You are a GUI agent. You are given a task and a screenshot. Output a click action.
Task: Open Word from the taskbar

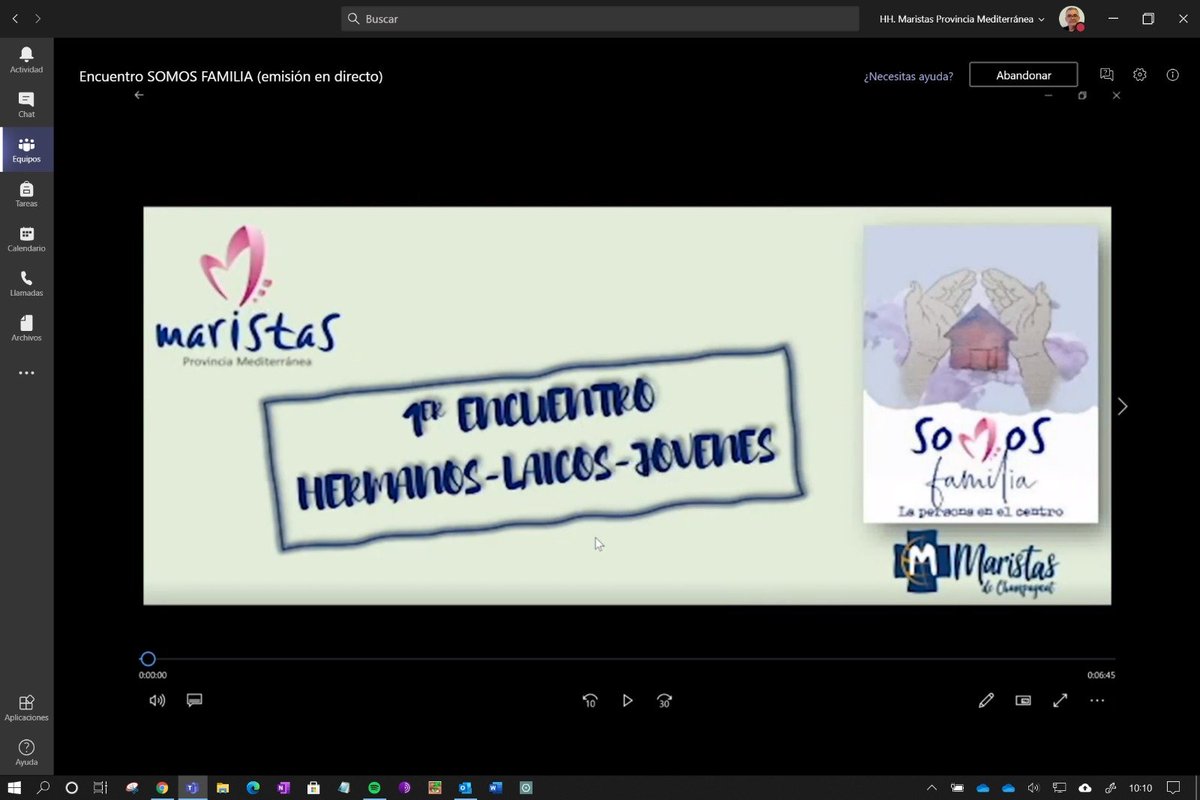tap(495, 787)
